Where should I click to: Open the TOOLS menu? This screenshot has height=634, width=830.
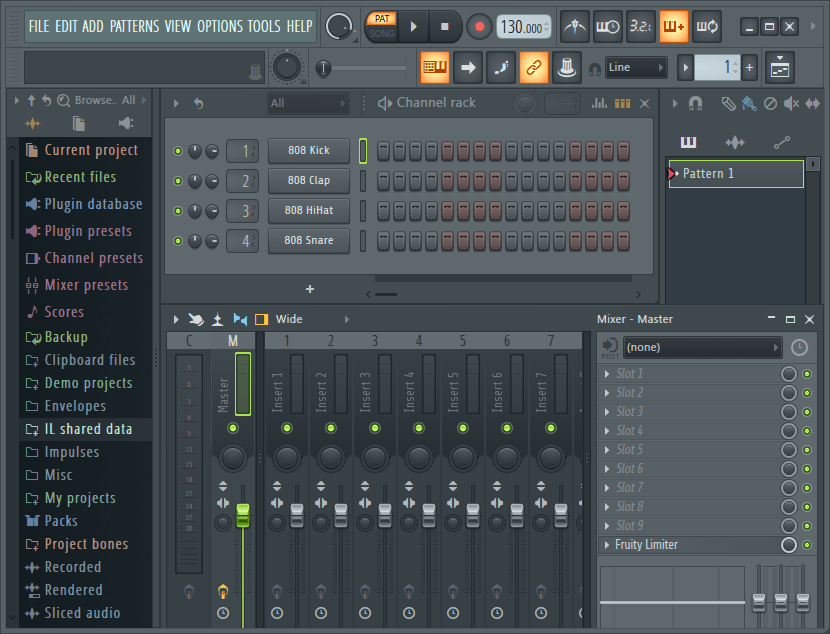click(264, 26)
